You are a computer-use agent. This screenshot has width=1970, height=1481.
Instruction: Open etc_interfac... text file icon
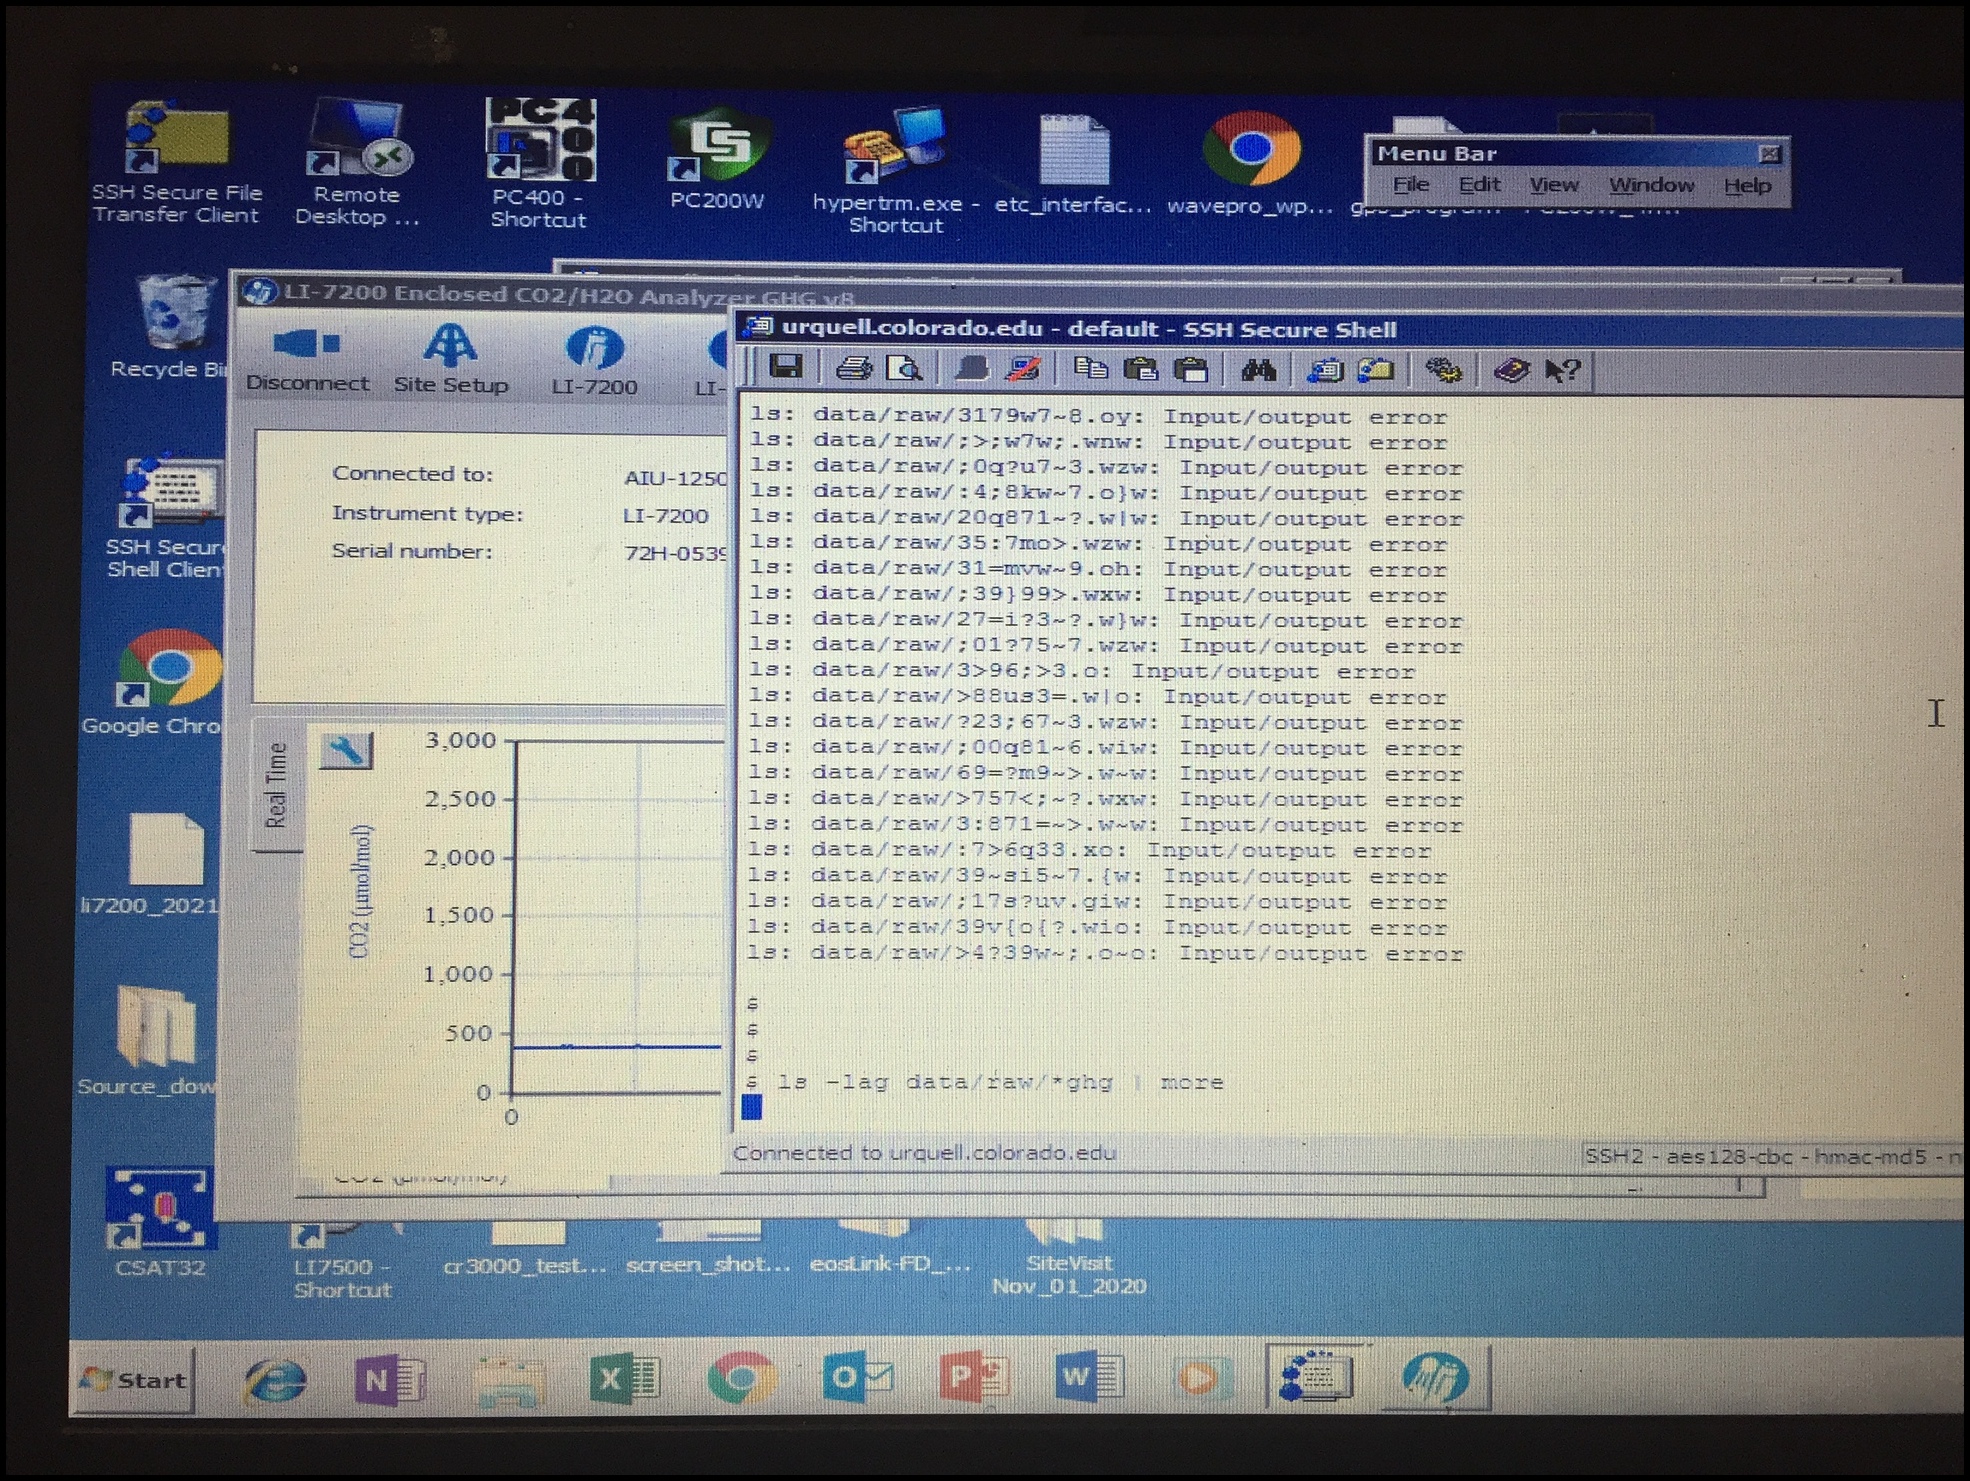click(1073, 165)
